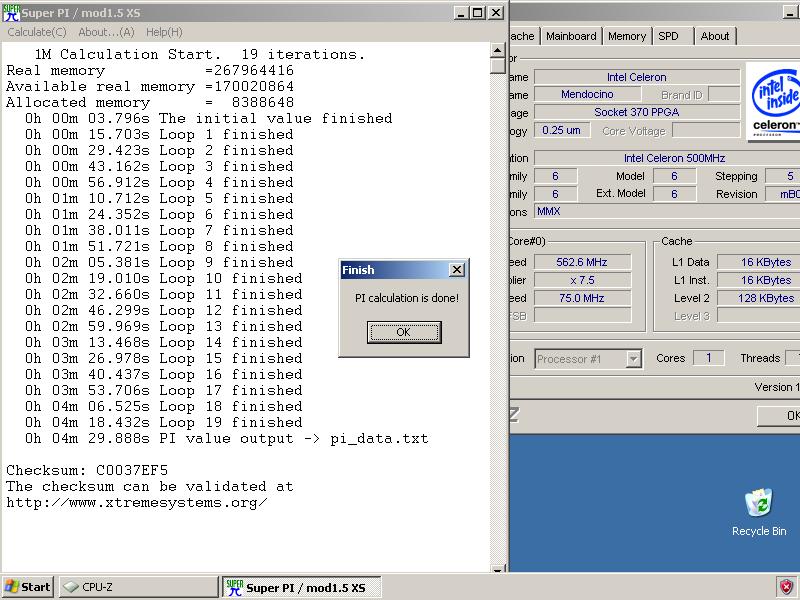This screenshot has width=800, height=600.
Task: Click L1 Data '16 KBytes' value
Action: click(x=759, y=262)
